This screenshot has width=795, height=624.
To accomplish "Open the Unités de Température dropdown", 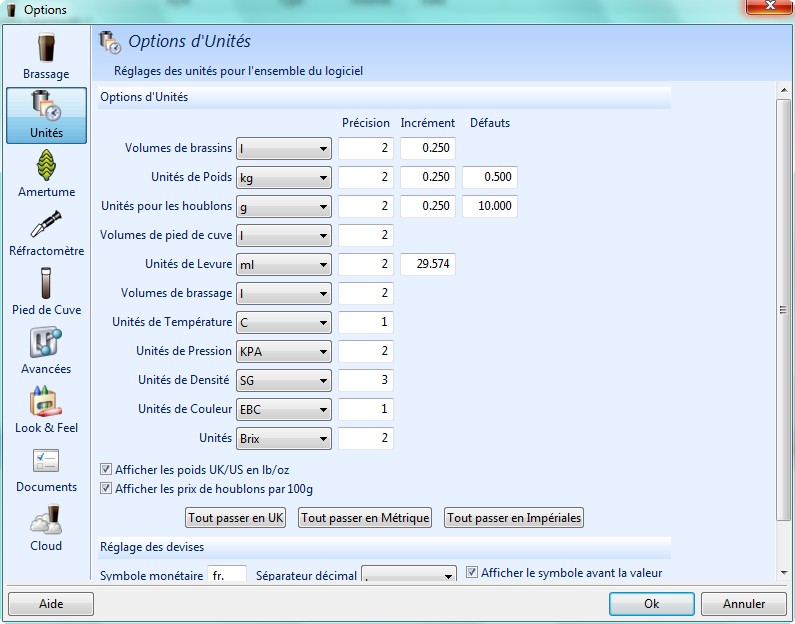I will [x=284, y=323].
